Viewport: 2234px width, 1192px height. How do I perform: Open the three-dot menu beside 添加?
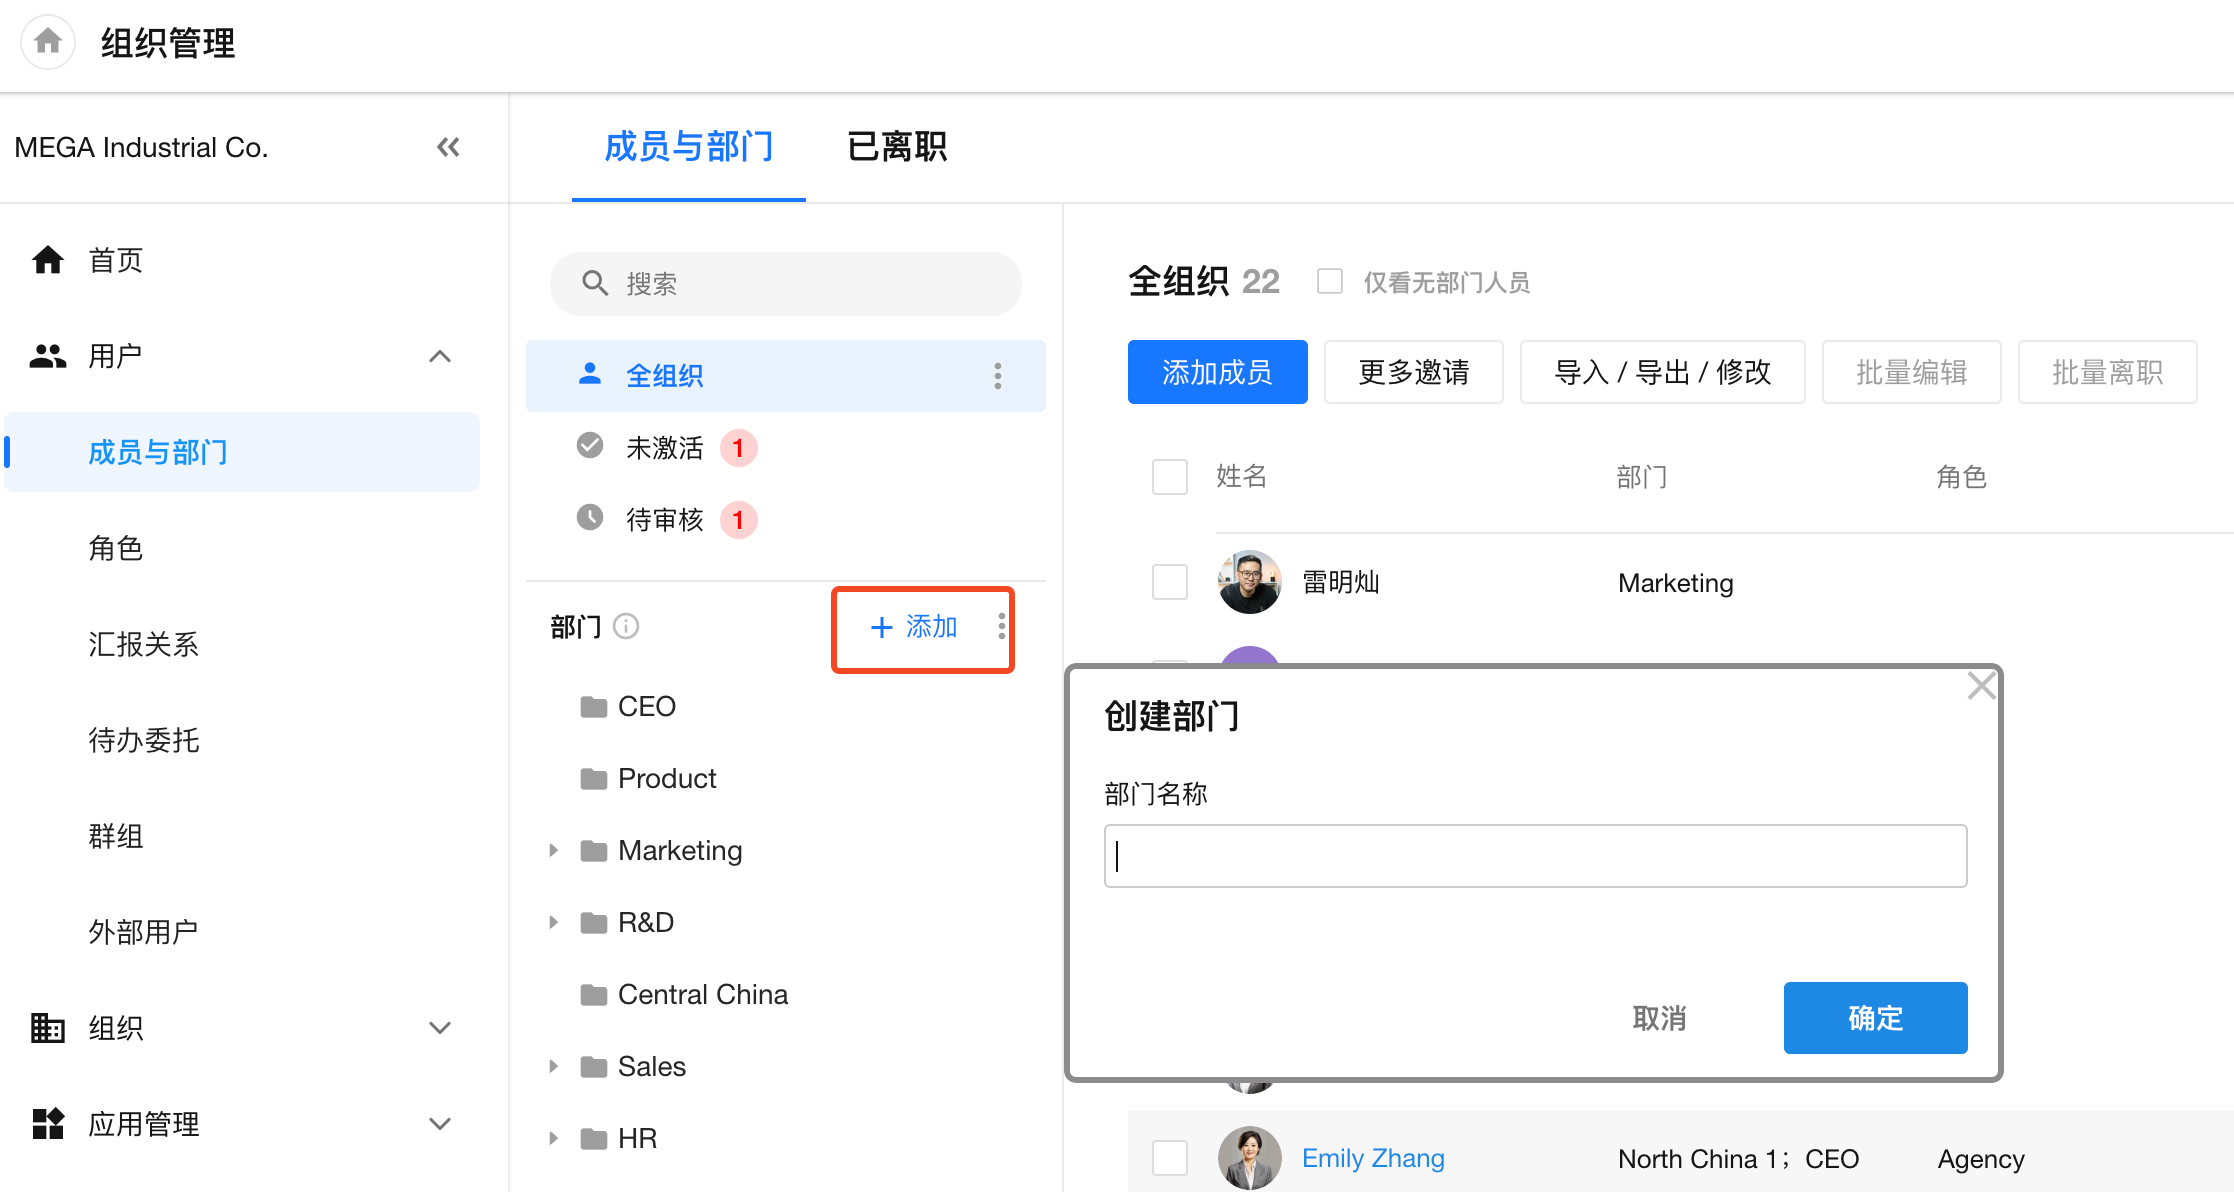click(1001, 627)
